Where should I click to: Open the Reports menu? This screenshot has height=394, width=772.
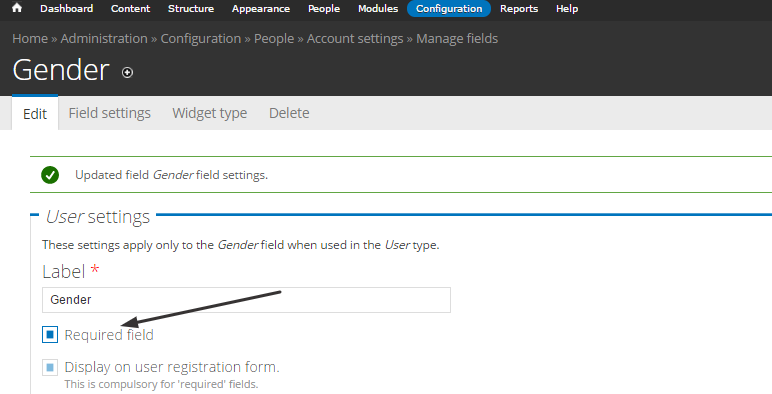point(519,8)
